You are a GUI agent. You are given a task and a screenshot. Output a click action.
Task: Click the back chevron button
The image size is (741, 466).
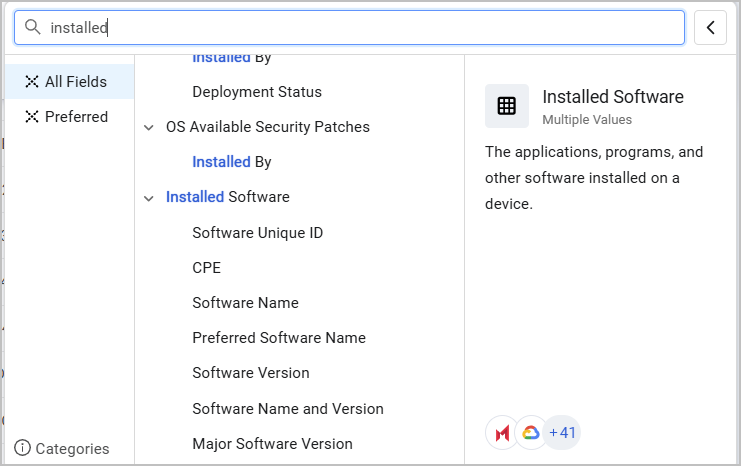click(710, 27)
